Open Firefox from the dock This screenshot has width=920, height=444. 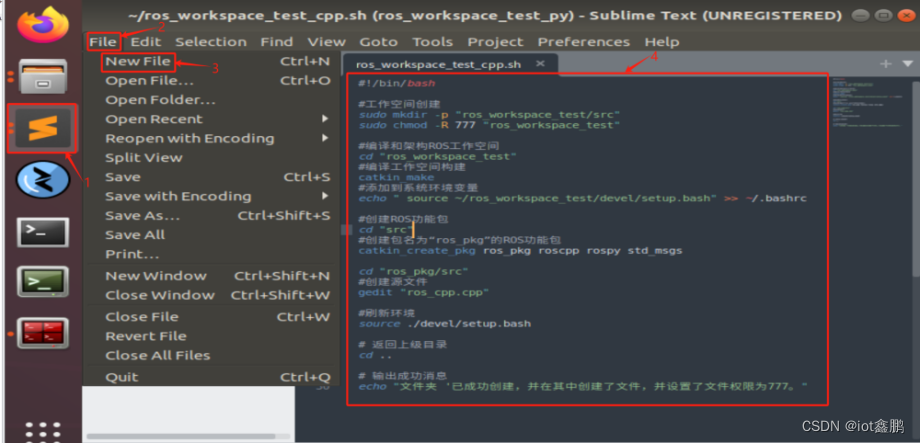coord(42,24)
